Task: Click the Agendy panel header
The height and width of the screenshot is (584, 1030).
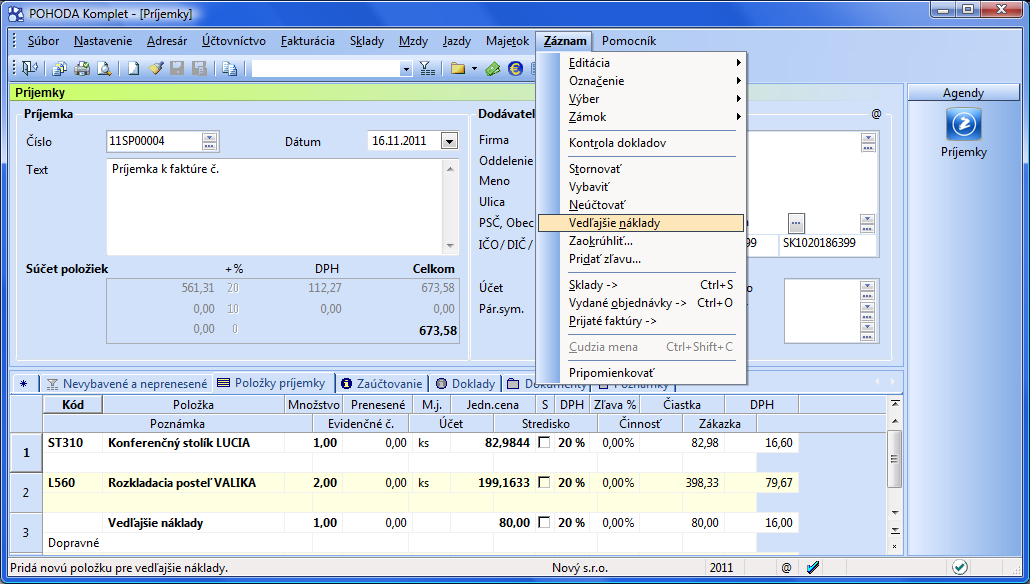Action: coord(963,93)
